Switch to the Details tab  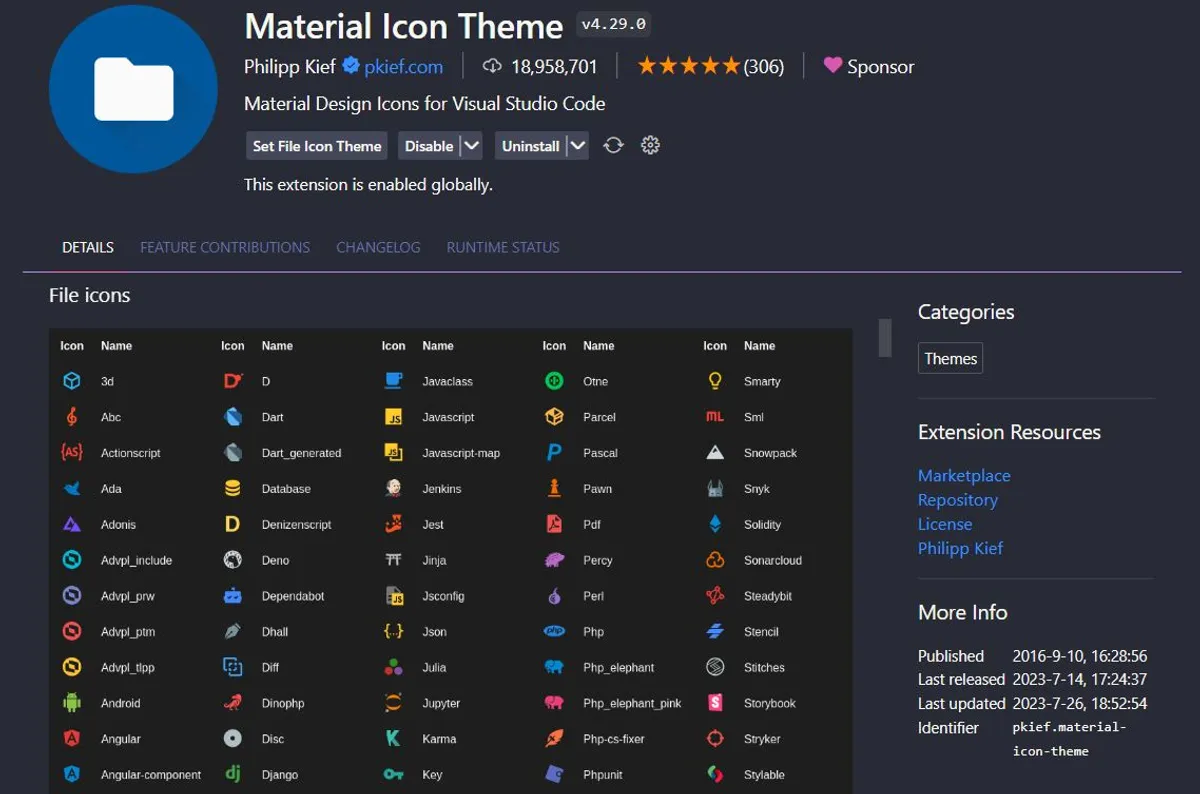(x=88, y=247)
